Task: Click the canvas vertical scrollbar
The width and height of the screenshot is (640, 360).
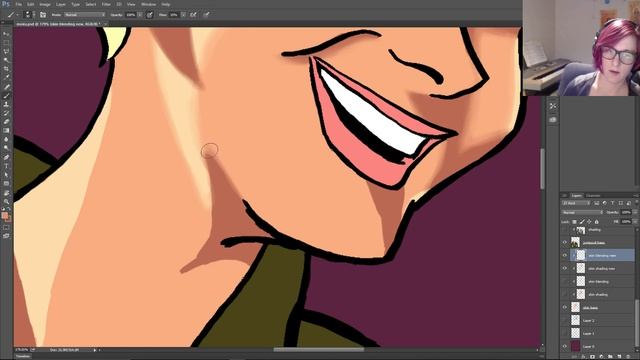Action: click(x=542, y=169)
